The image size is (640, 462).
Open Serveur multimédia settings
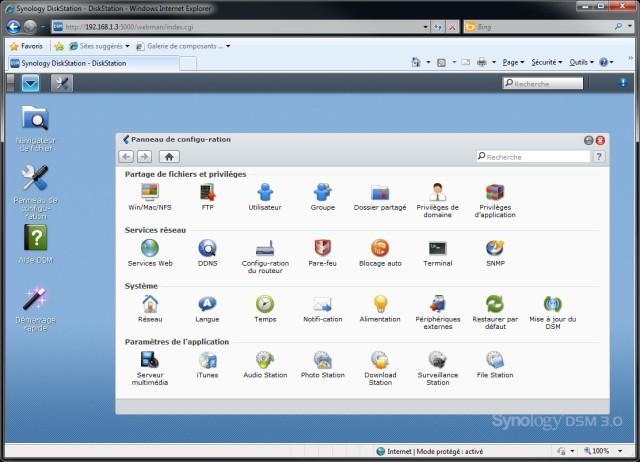tap(150, 368)
